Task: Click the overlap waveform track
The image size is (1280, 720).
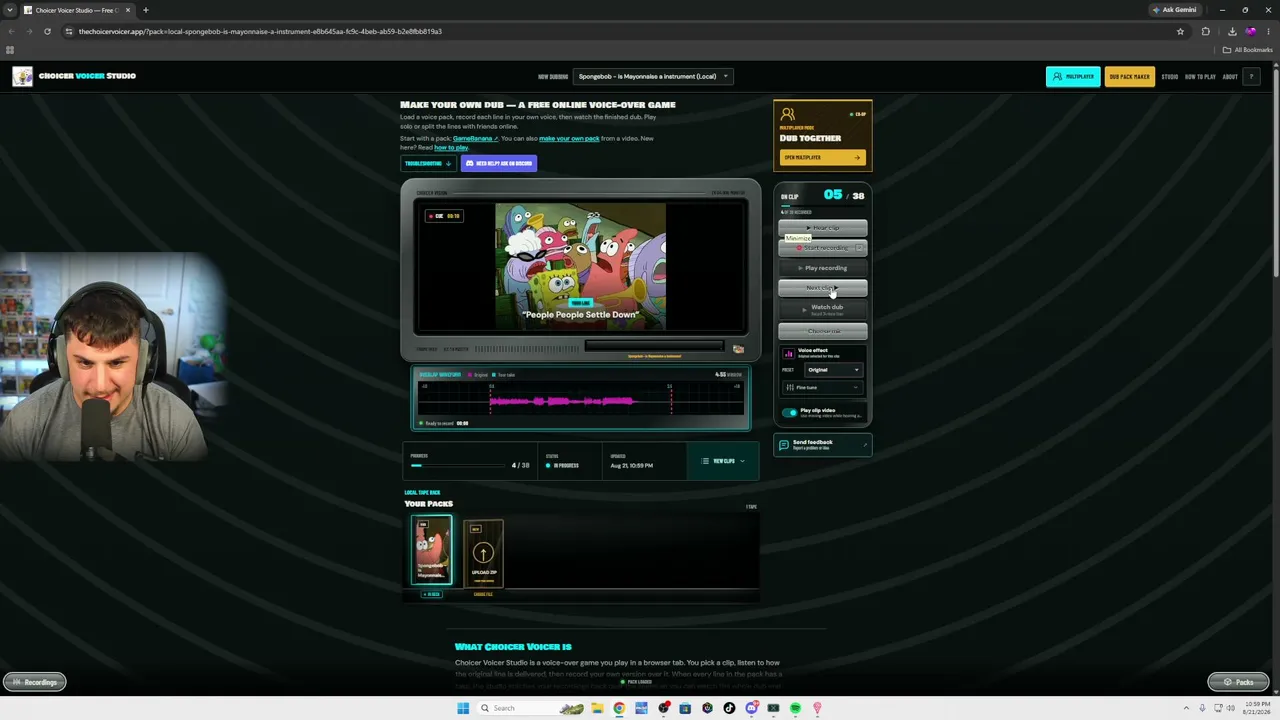Action: point(580,400)
